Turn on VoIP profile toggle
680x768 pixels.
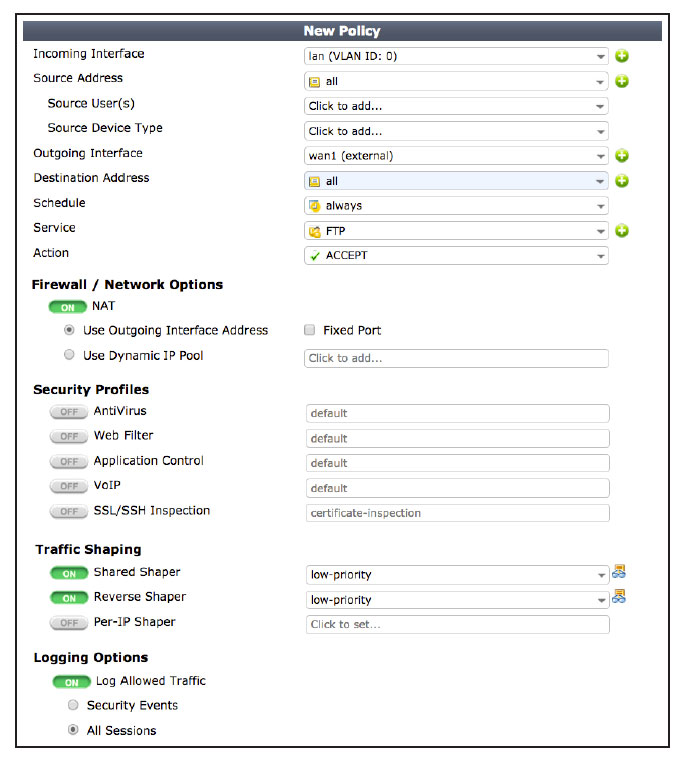coord(69,486)
